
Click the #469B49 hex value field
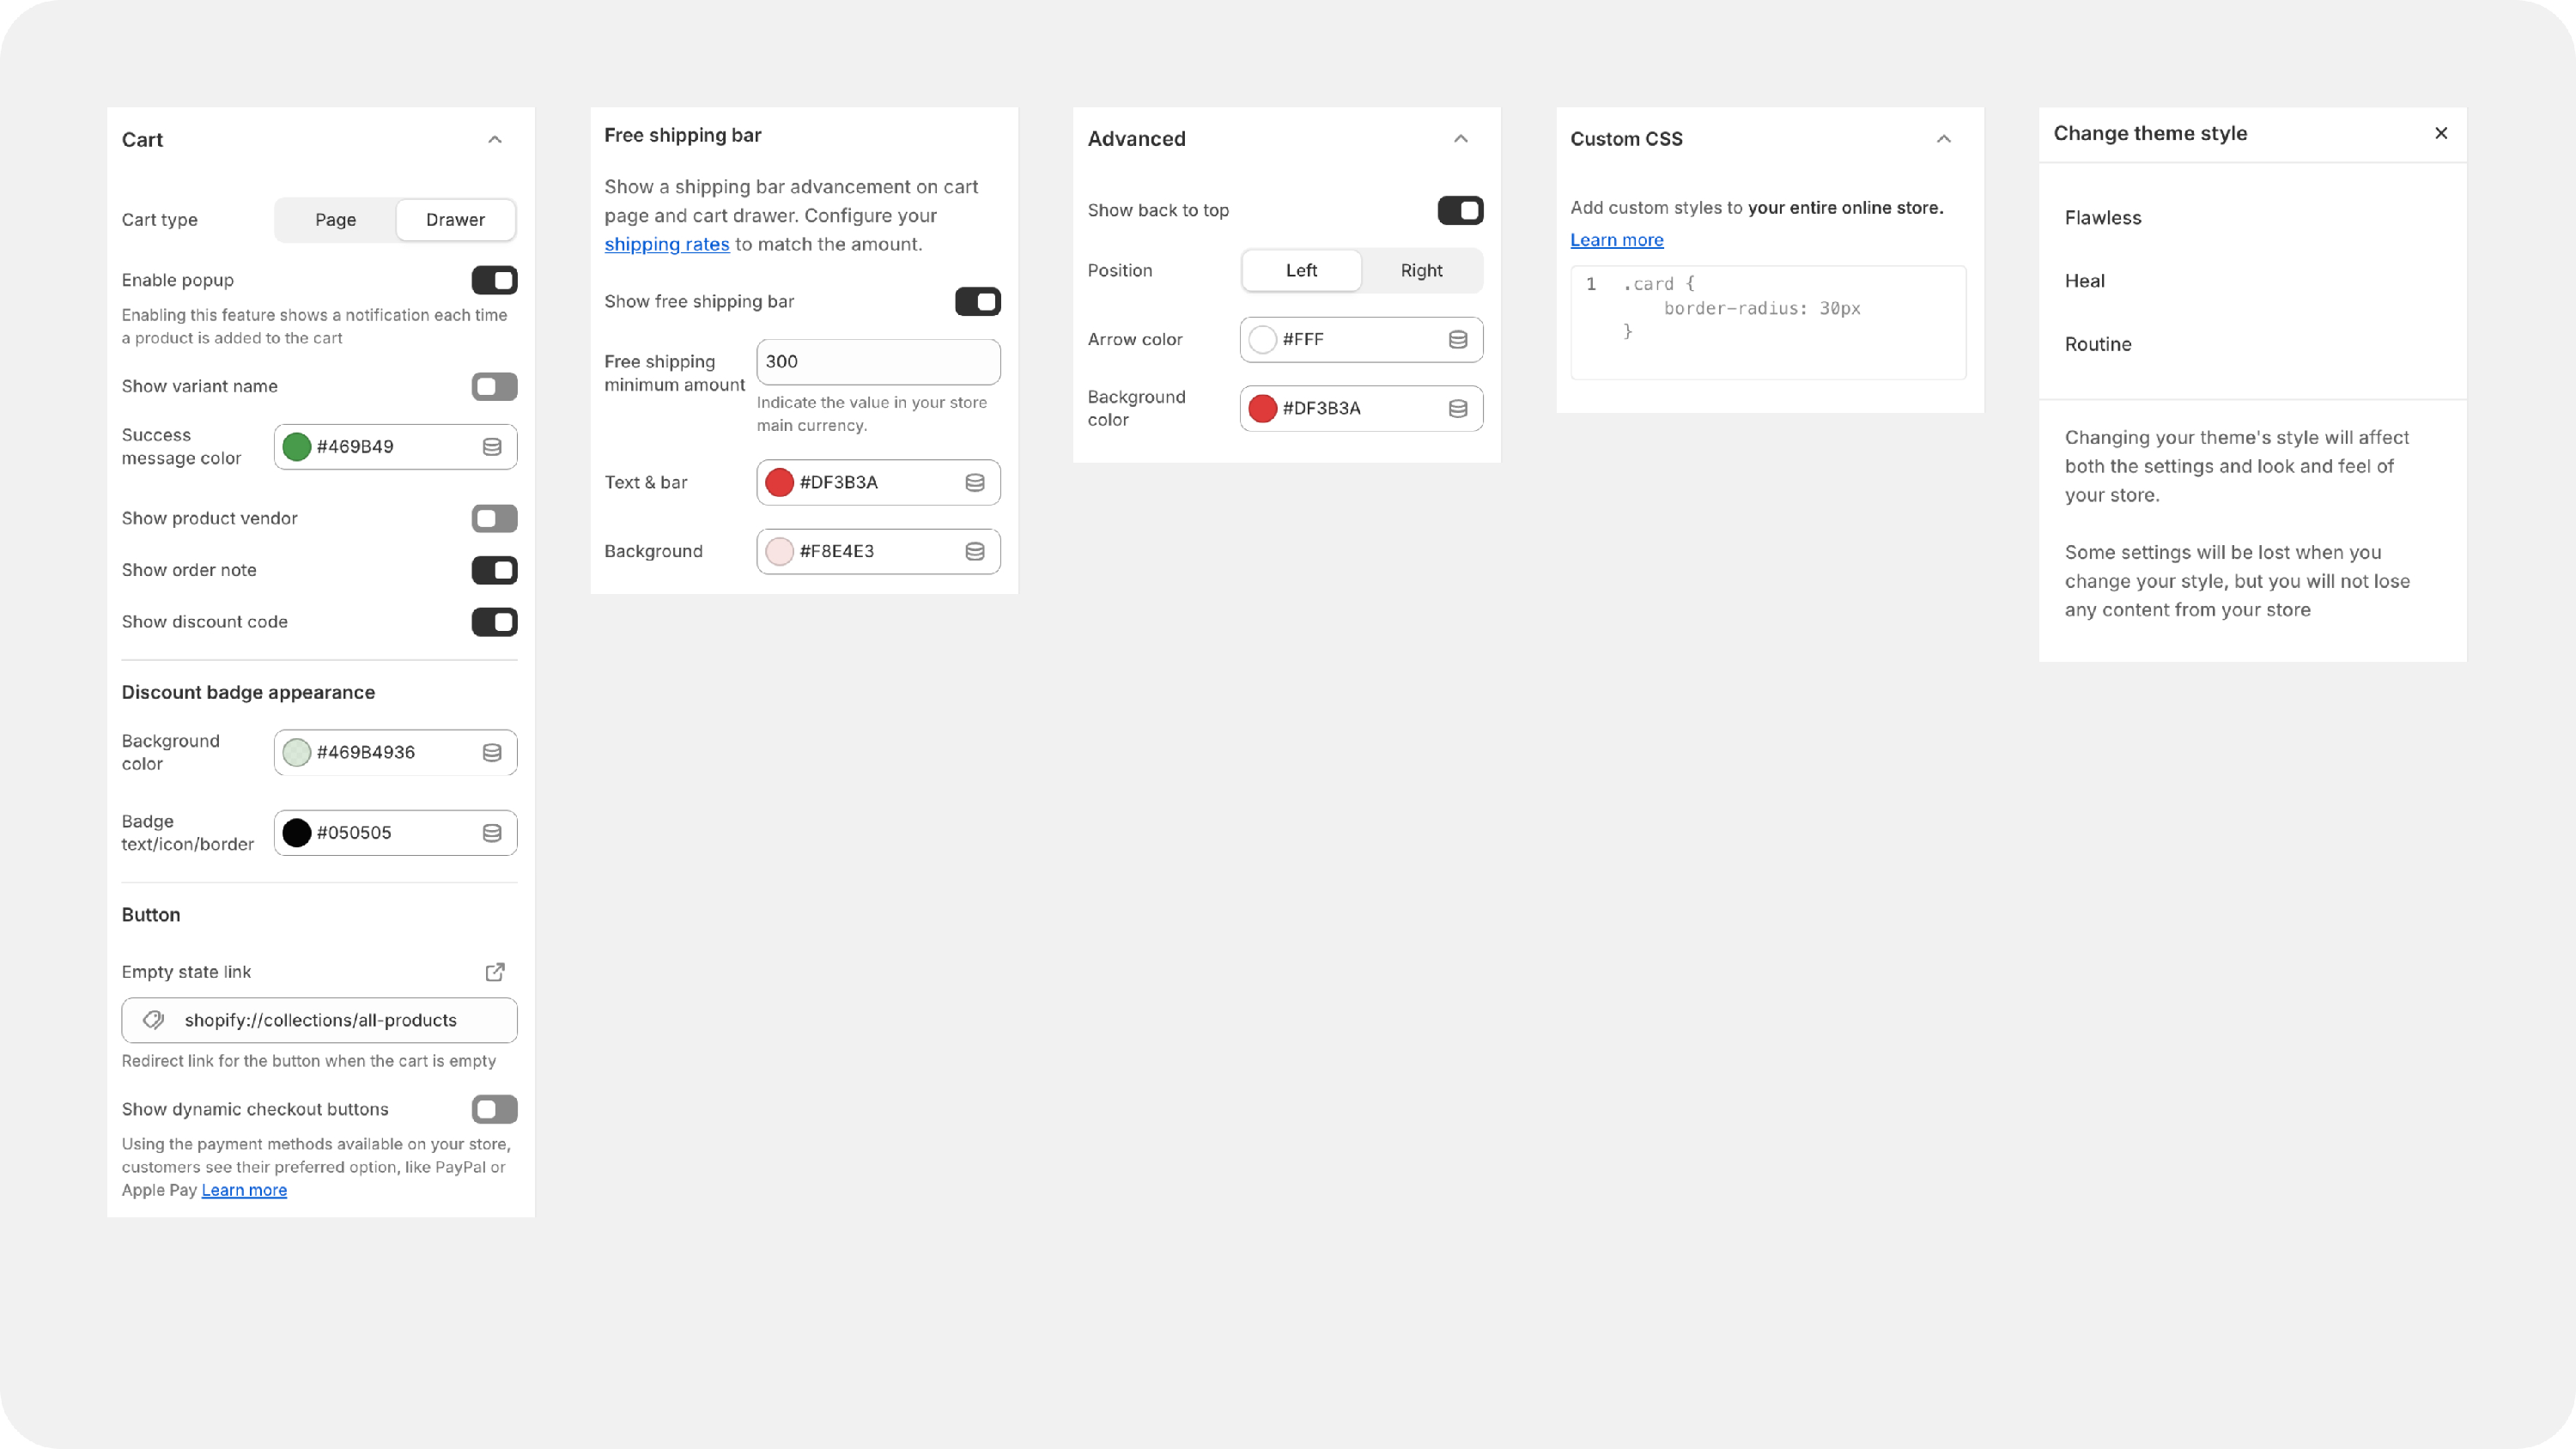pyautogui.click(x=355, y=447)
